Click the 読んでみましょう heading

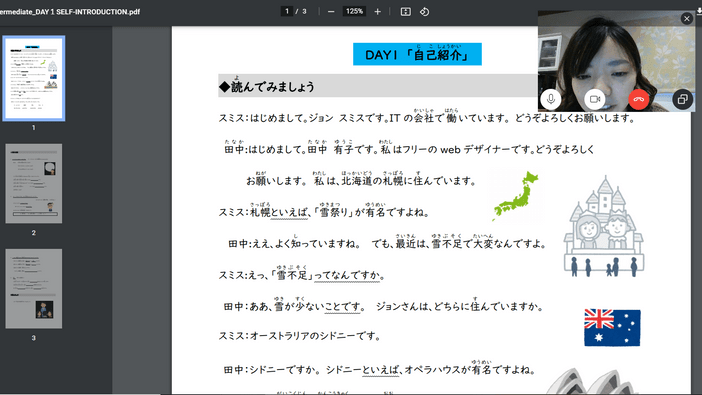(273, 86)
